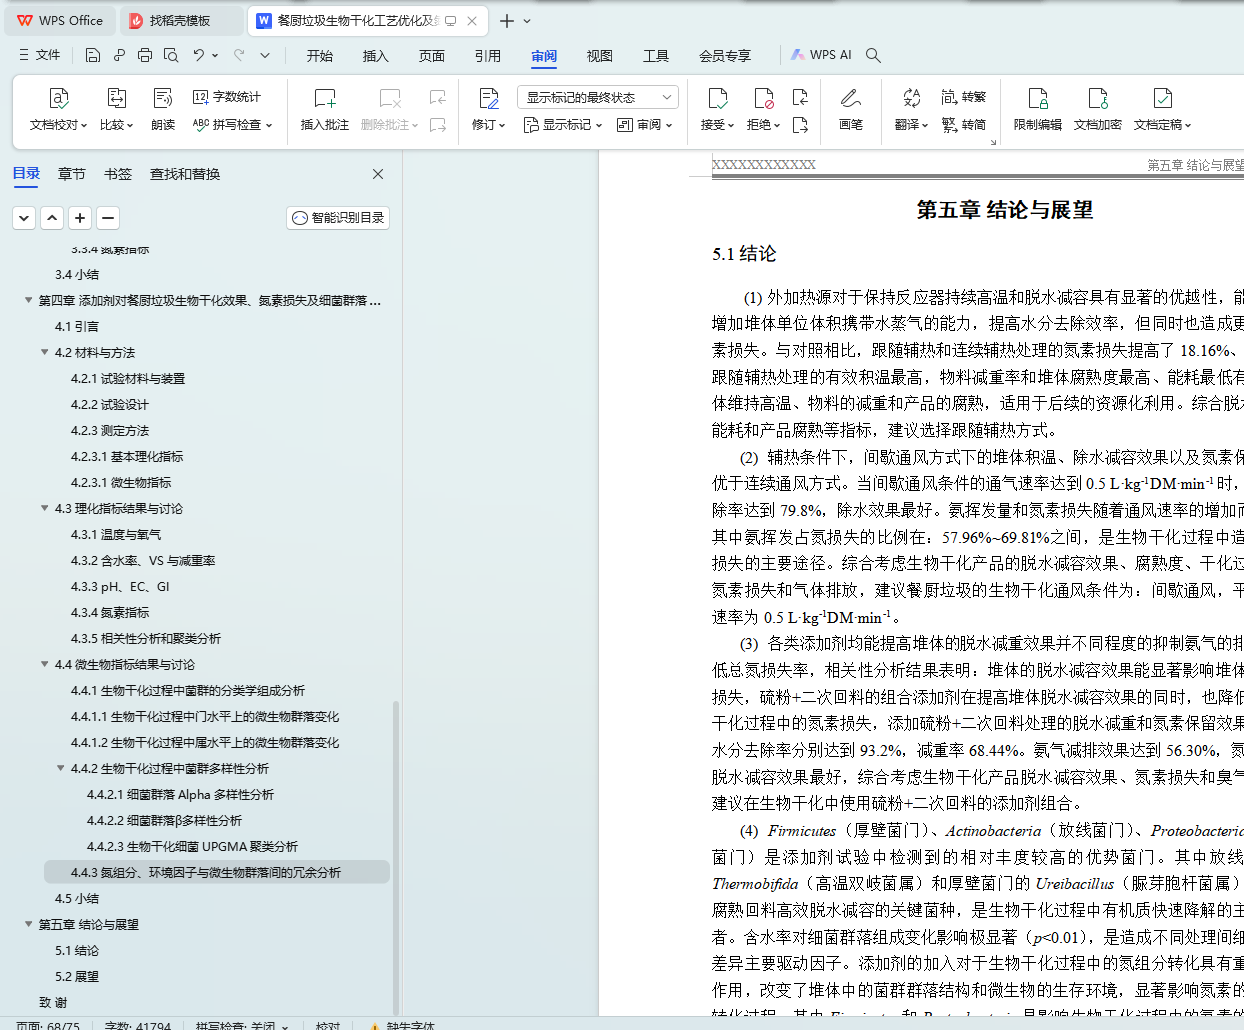
Task: Open 显示标记的最终状态 dropdown
Action: 598,97
